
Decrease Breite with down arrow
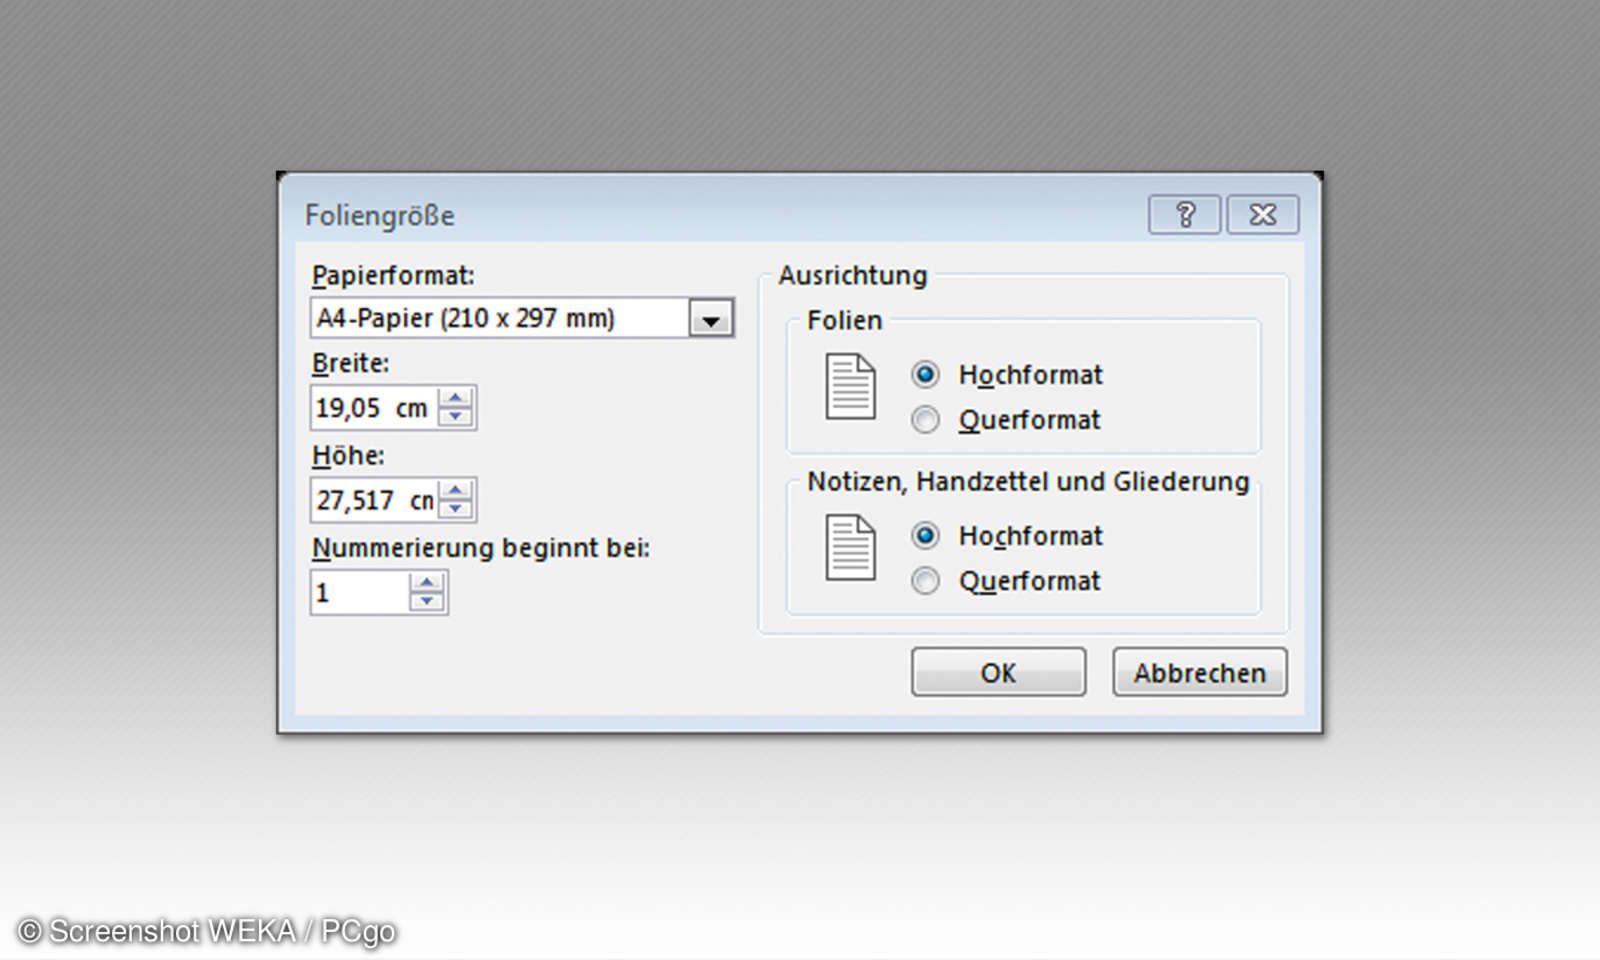tap(456, 417)
